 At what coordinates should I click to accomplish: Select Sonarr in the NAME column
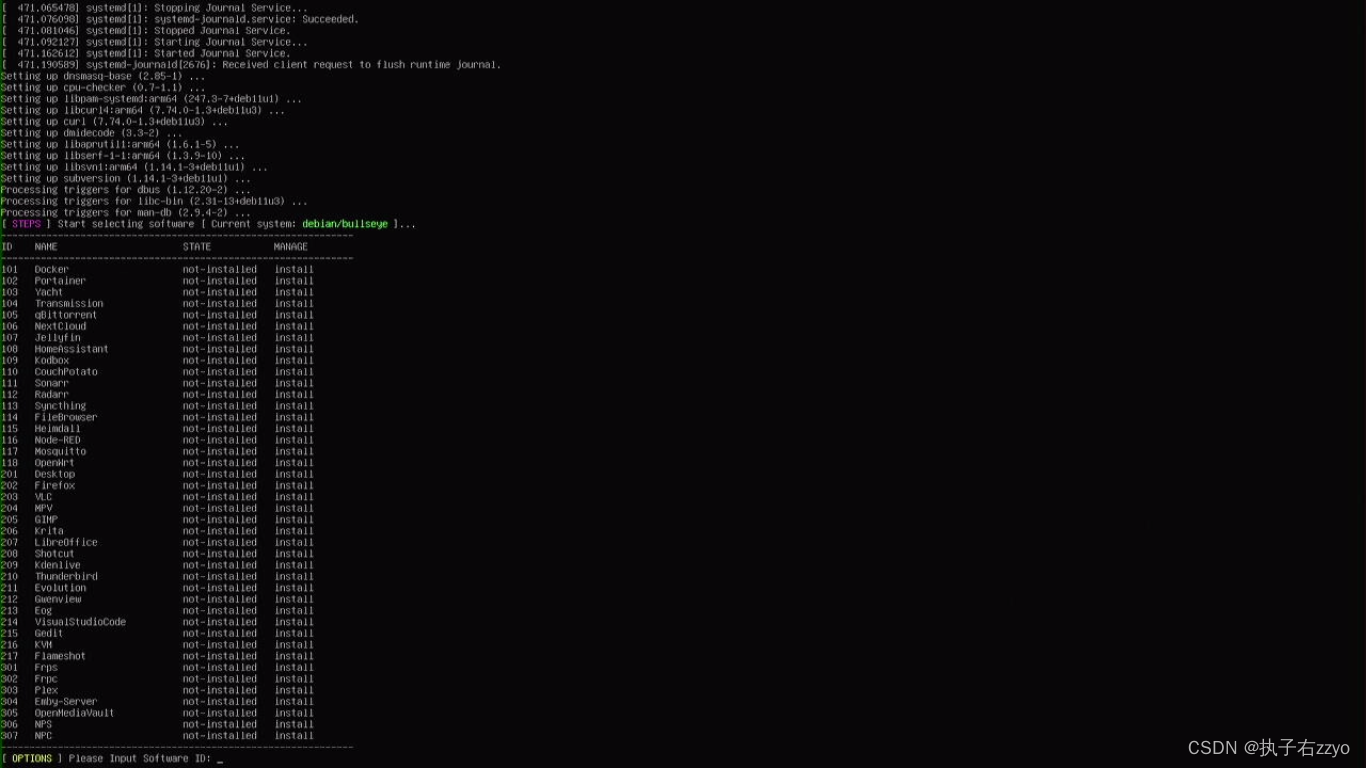[x=52, y=383]
